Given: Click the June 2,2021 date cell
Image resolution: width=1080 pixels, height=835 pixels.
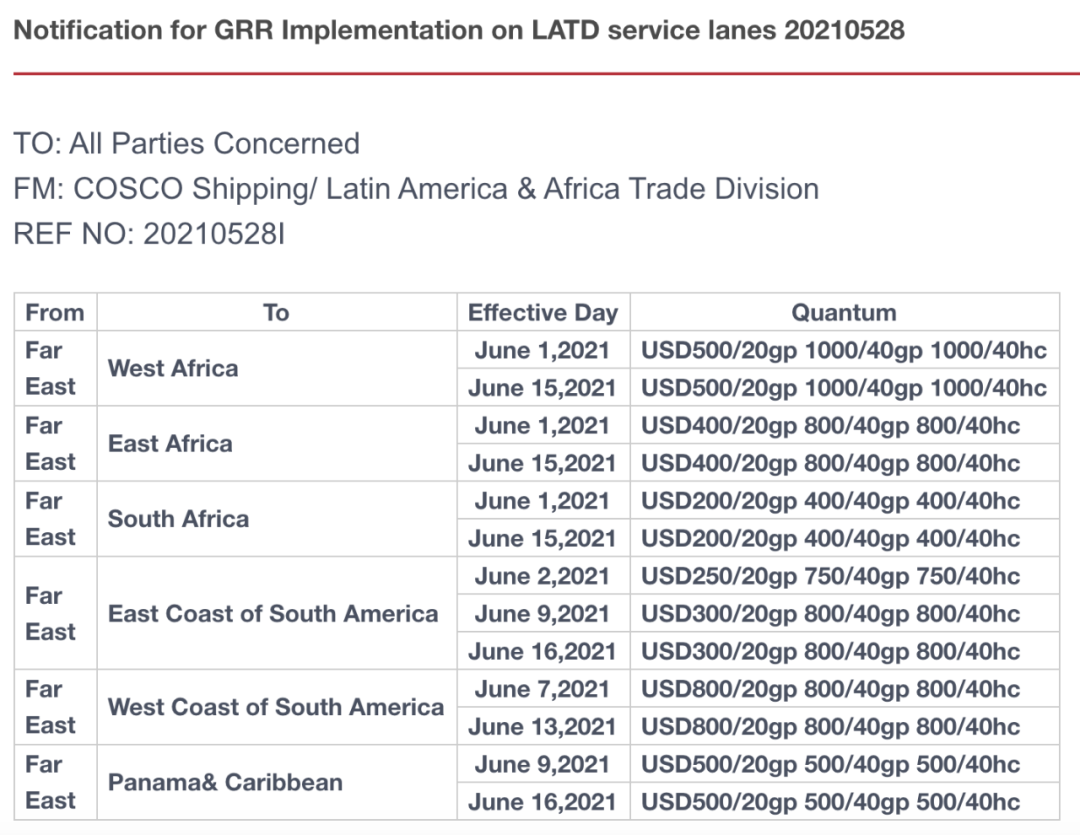Looking at the screenshot, I should click(542, 576).
